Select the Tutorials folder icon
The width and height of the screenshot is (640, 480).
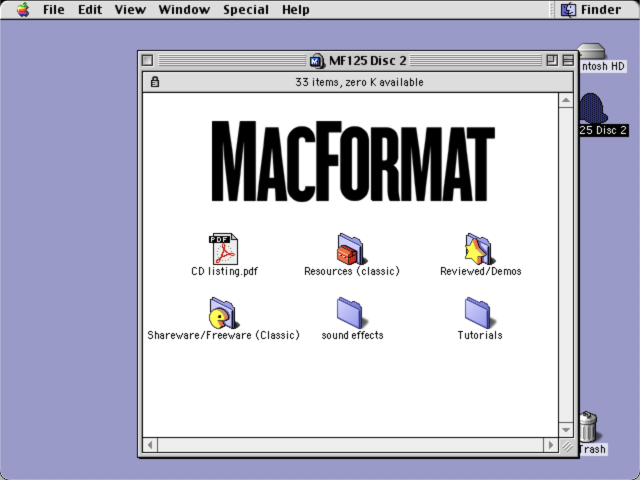pos(479,313)
